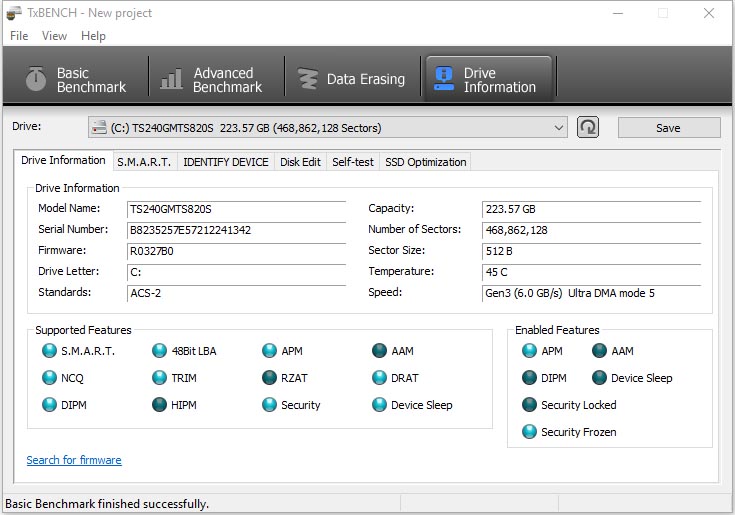This screenshot has height=515, width=735.
Task: Open the Basic Benchmark stopwatch icon
Action: tap(36, 78)
